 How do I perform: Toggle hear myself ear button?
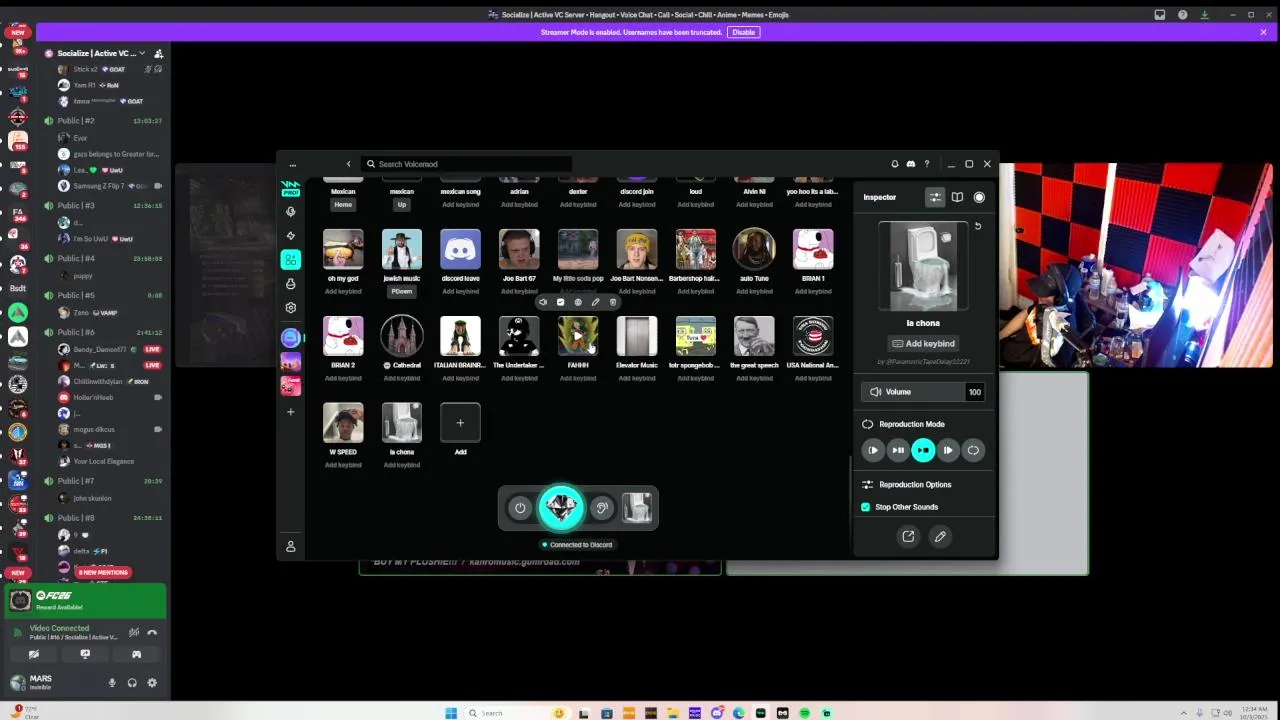click(x=601, y=509)
